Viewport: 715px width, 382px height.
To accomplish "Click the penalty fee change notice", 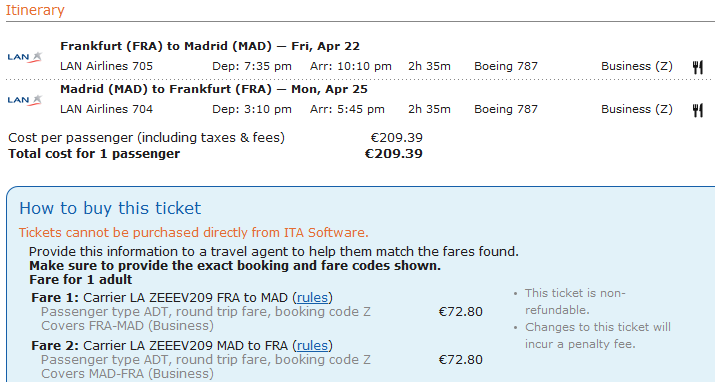I will [x=597, y=336].
